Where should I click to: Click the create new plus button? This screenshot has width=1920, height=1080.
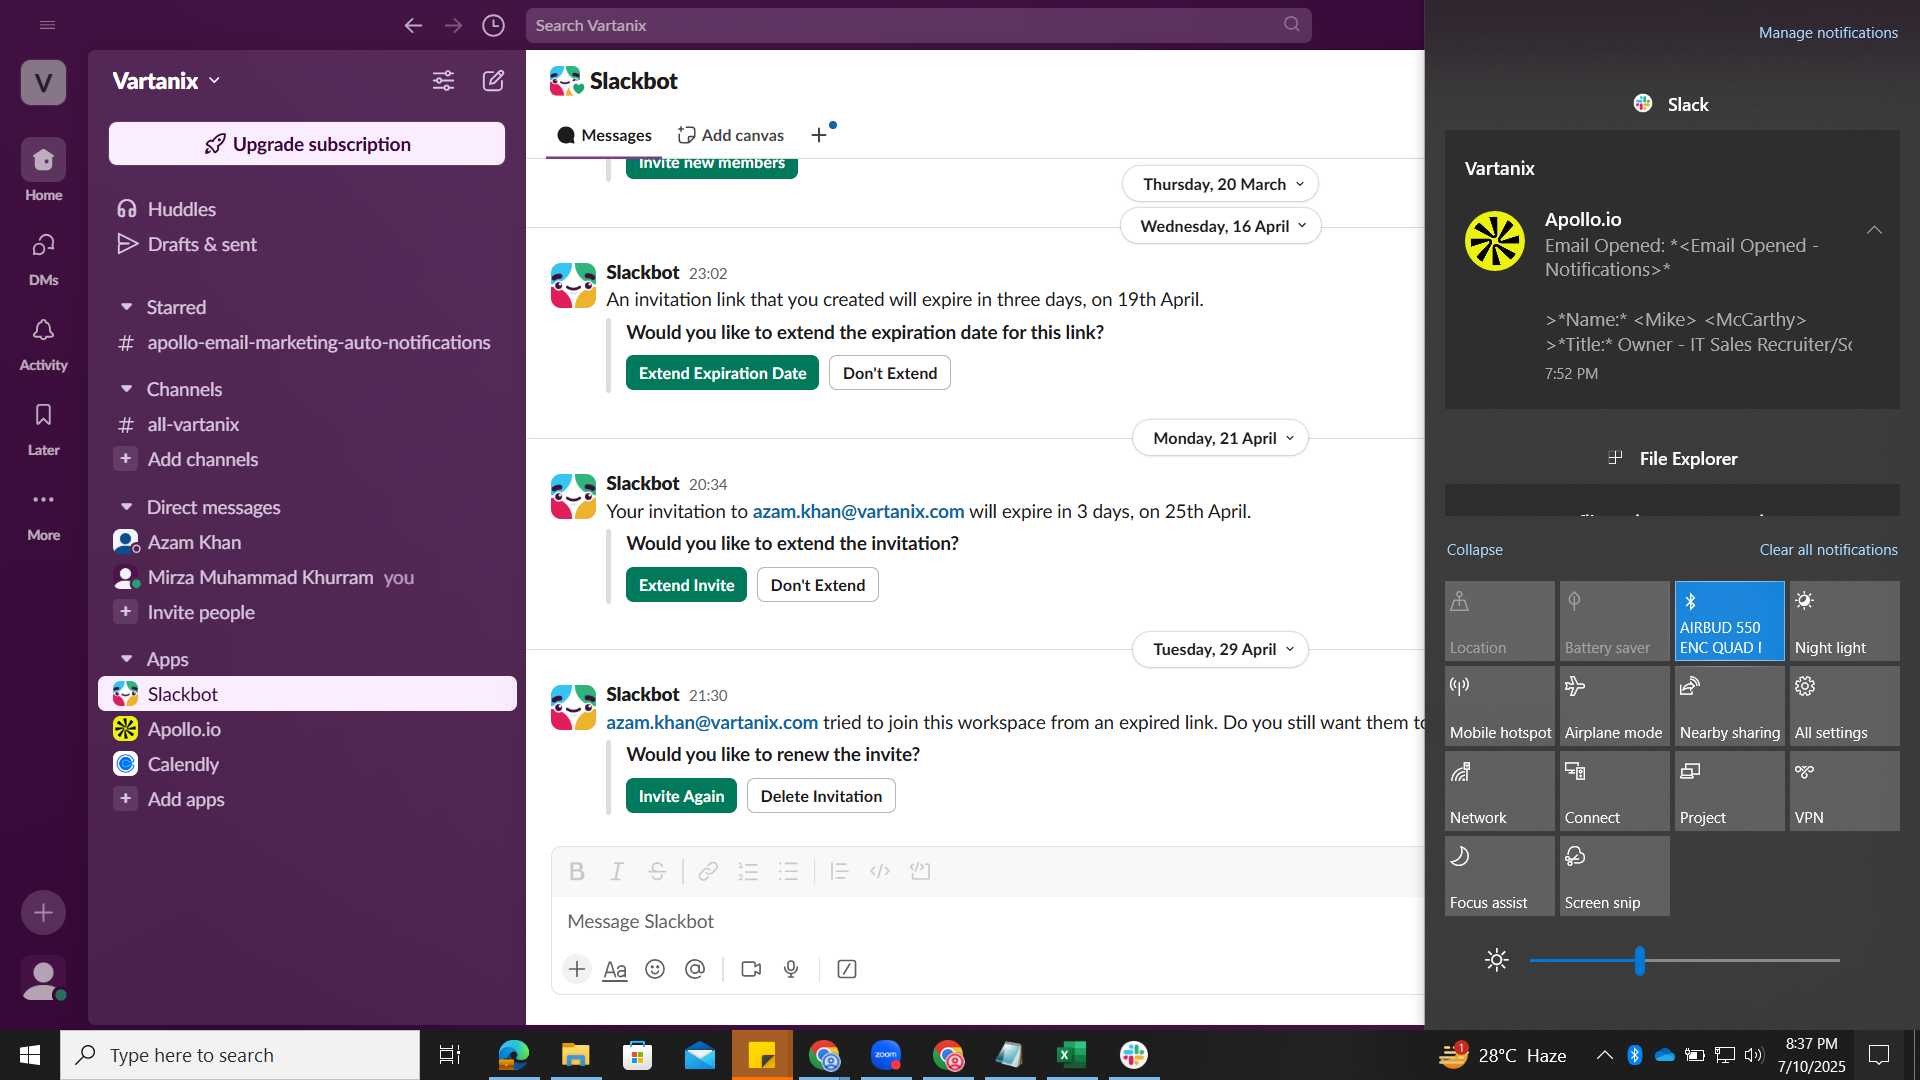(x=43, y=913)
